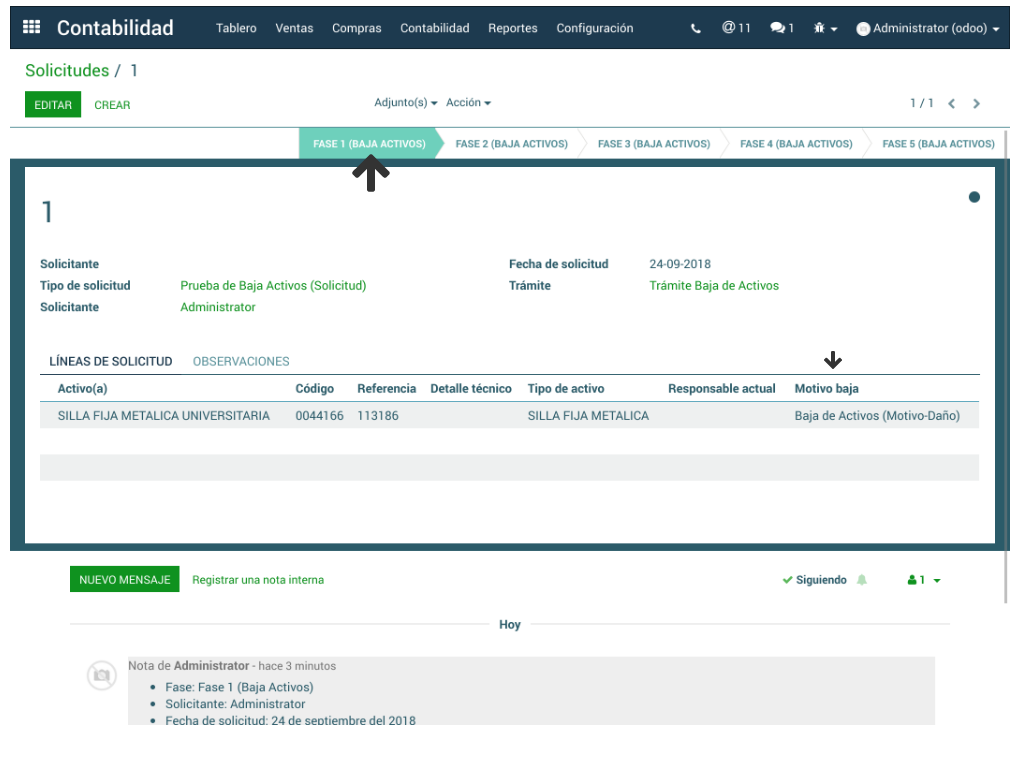1023x767 pixels.
Task: Open the Administrator (odoo) user menu
Action: pyautogui.click(x=927, y=29)
